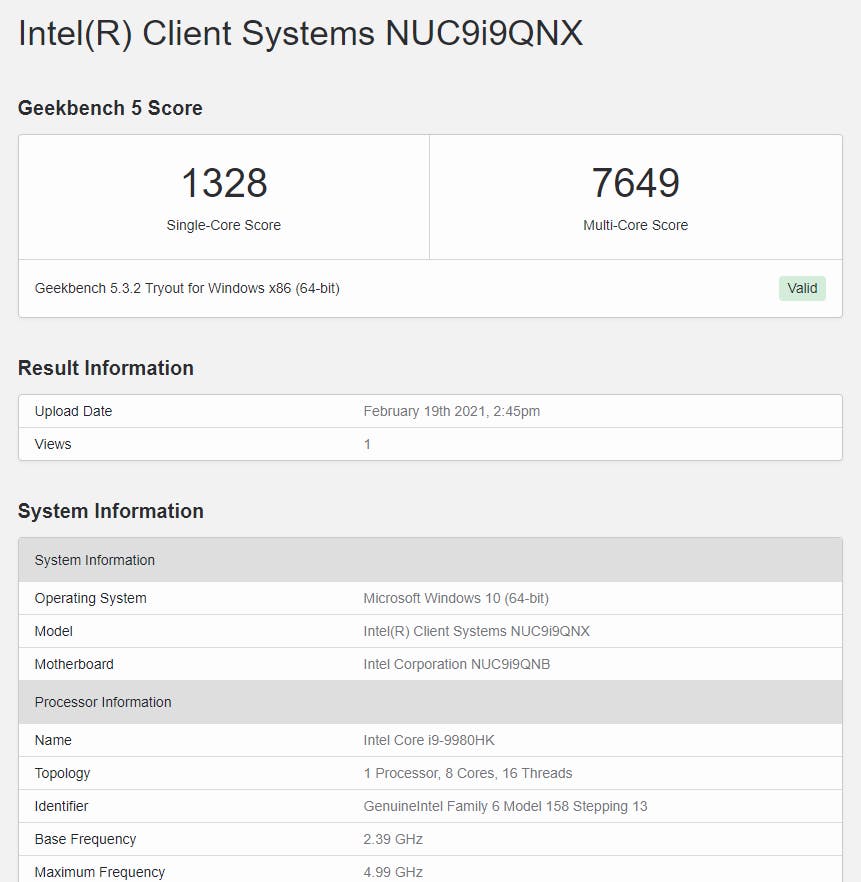
Task: Select the single-core score 1328
Action: point(224,183)
